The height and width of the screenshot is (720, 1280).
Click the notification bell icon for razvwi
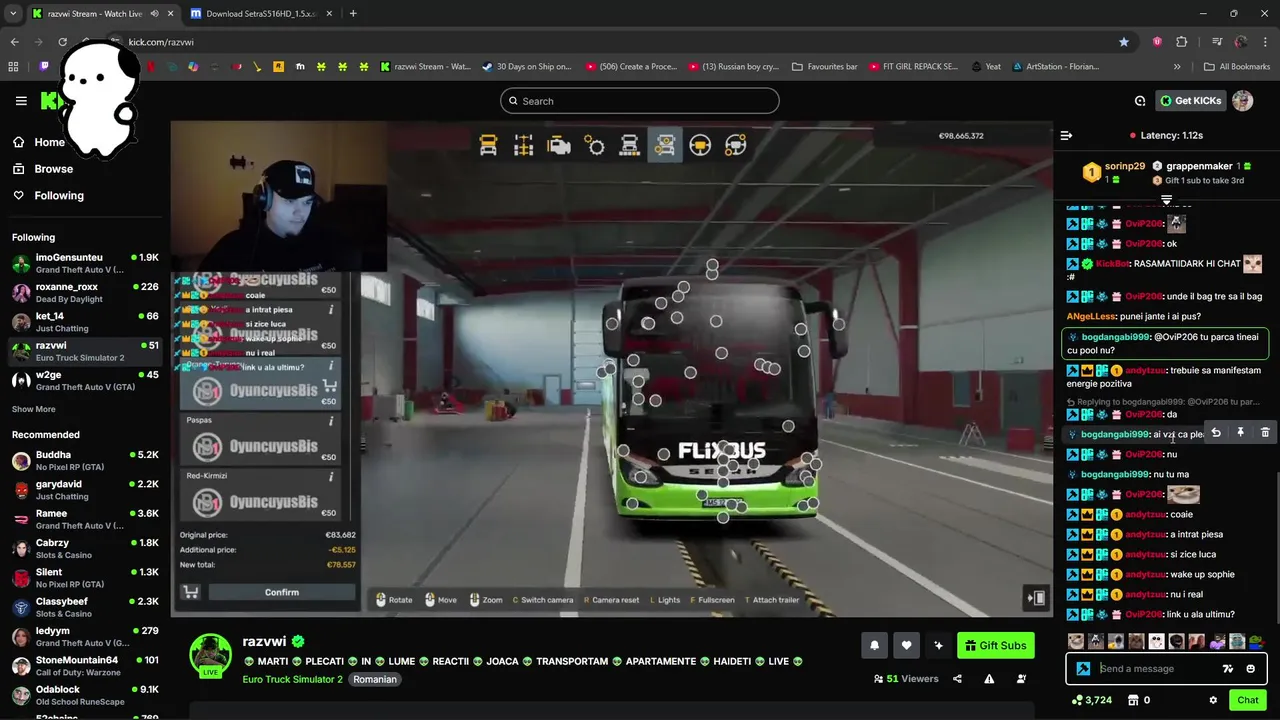[x=874, y=646]
